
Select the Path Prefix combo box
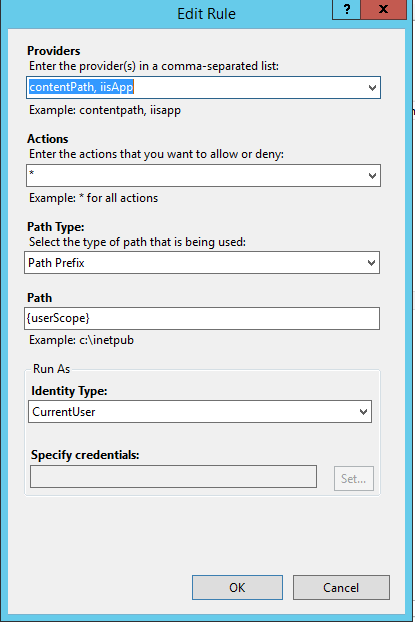click(202, 263)
